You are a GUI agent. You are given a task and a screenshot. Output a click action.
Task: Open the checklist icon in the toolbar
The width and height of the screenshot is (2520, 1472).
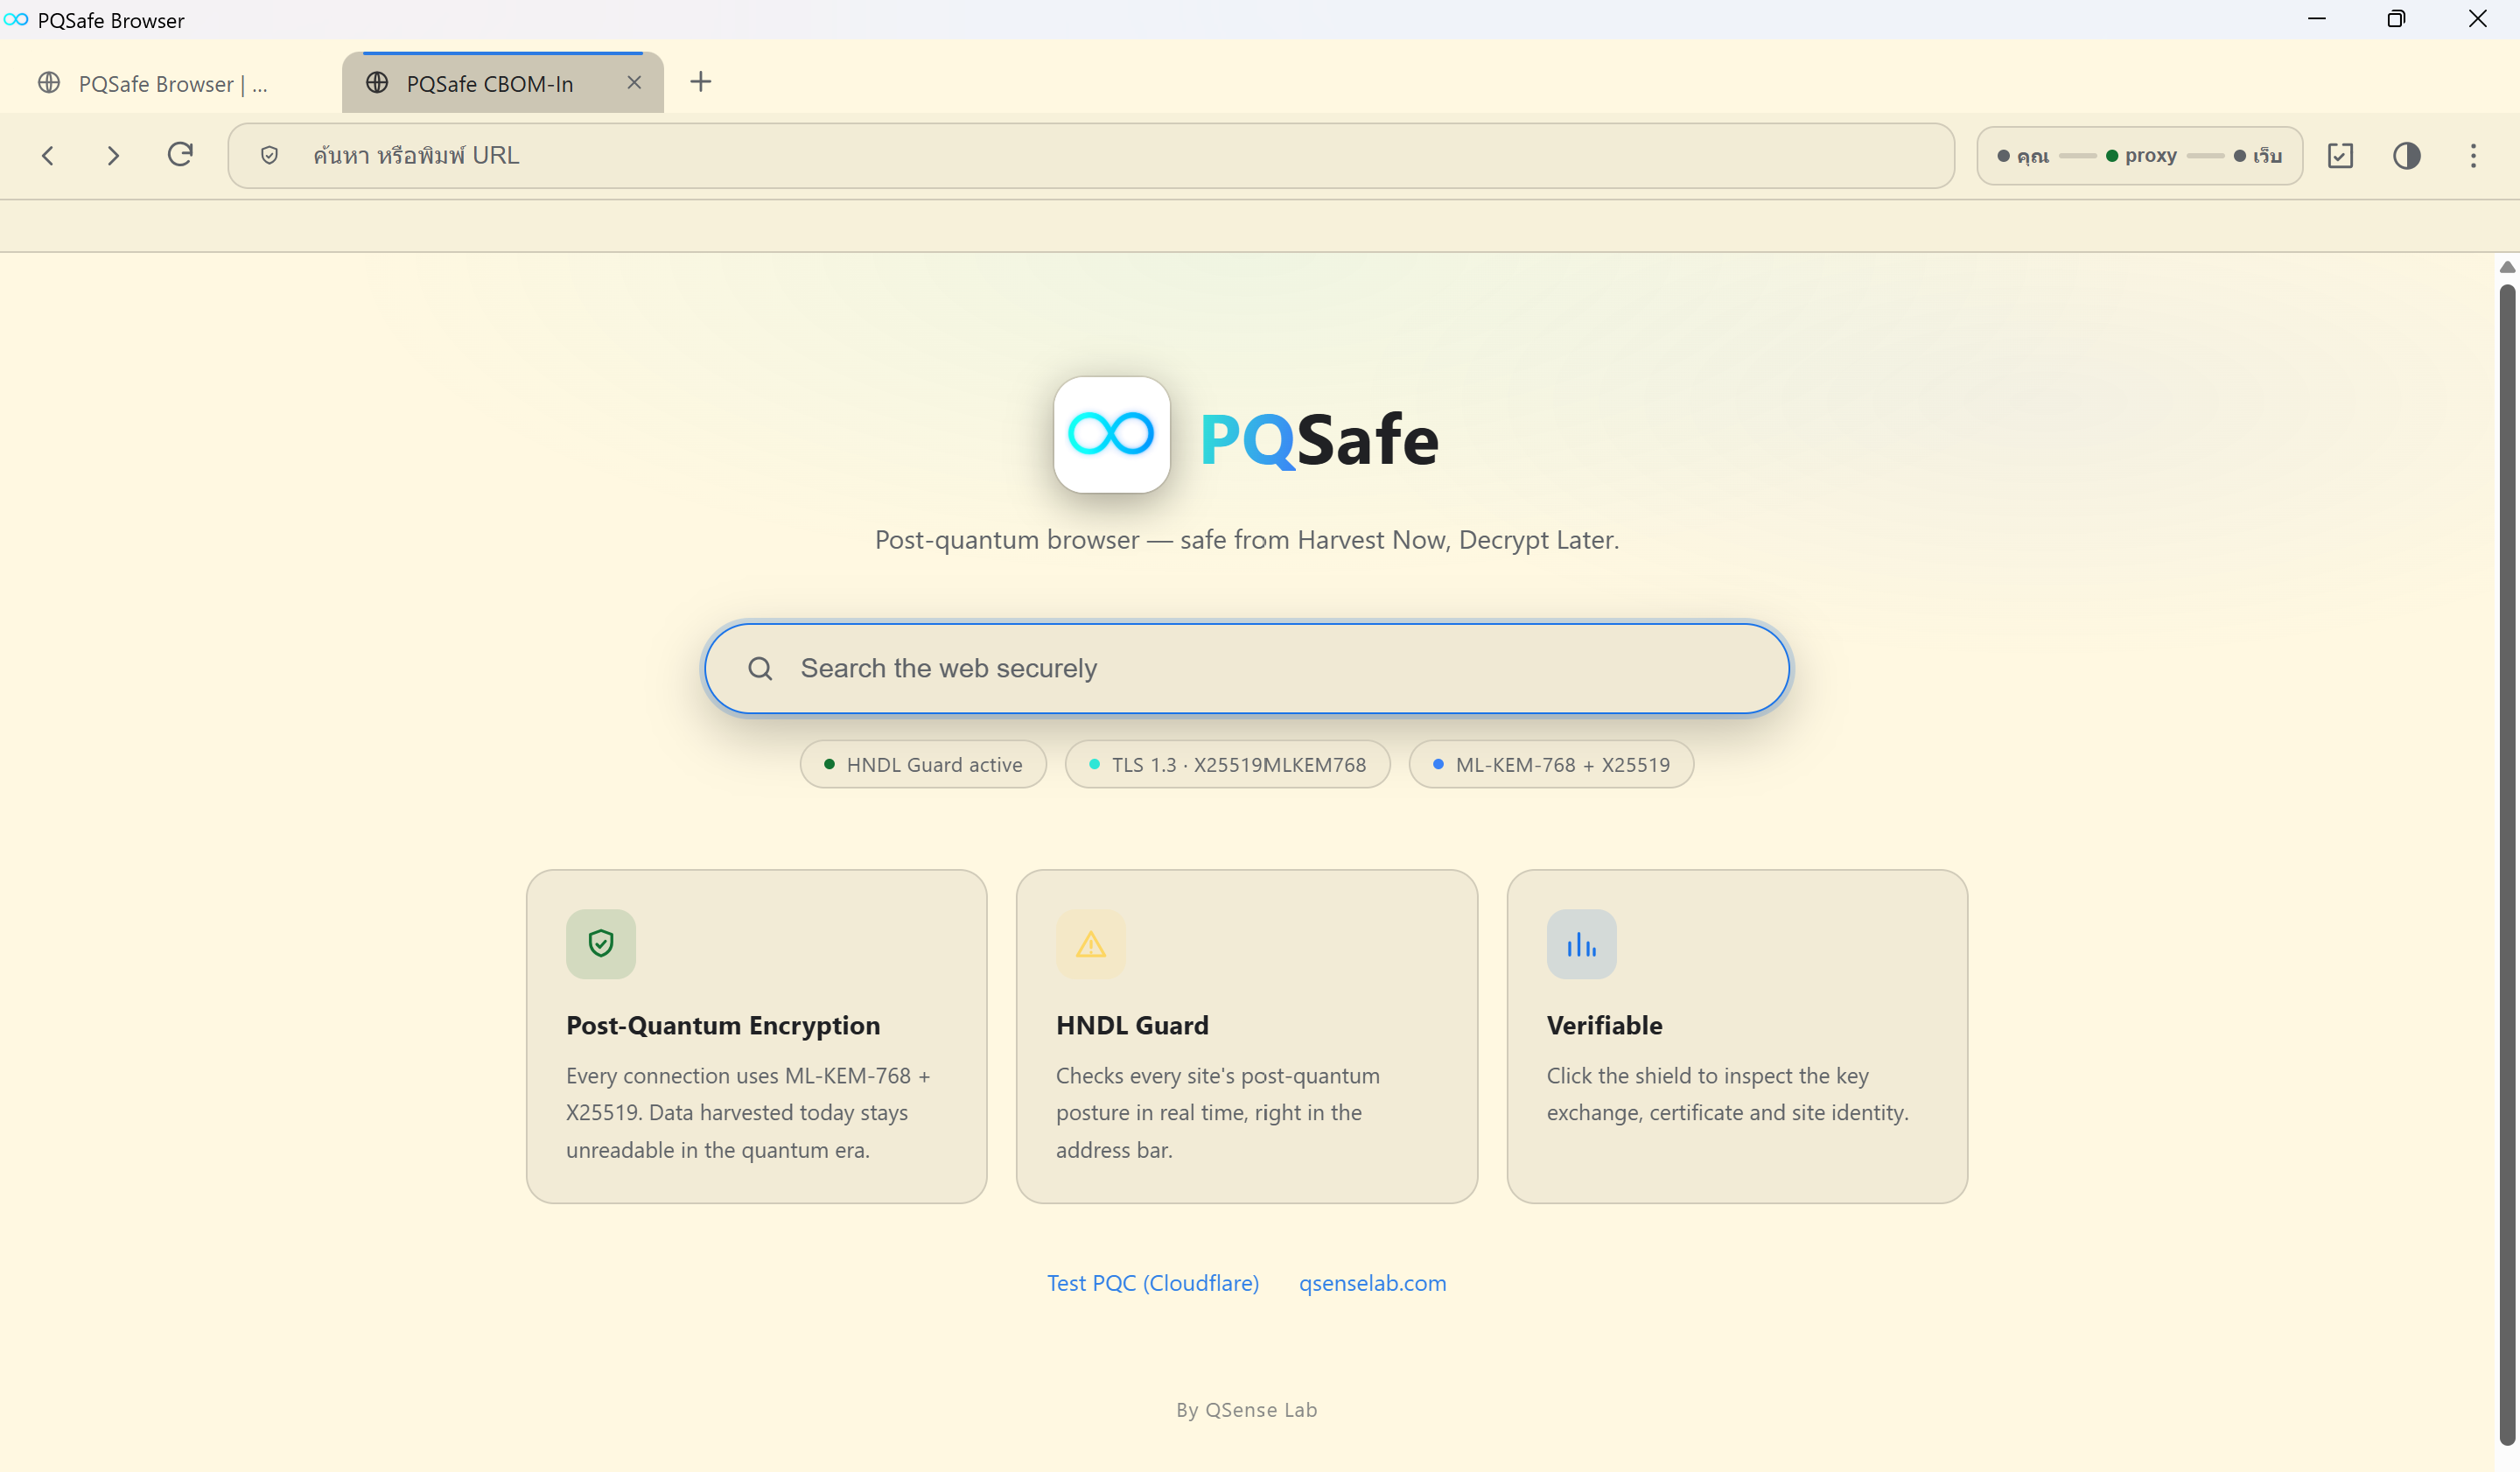point(2340,155)
